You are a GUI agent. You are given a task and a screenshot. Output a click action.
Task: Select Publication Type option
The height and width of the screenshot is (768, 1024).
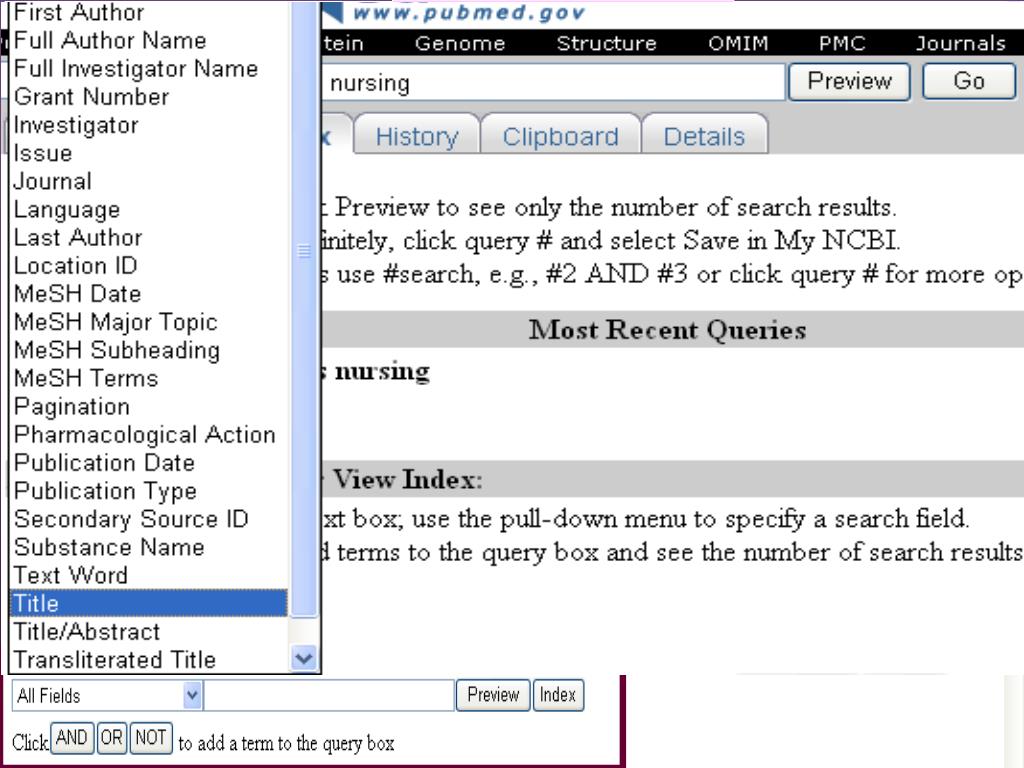tap(149, 490)
